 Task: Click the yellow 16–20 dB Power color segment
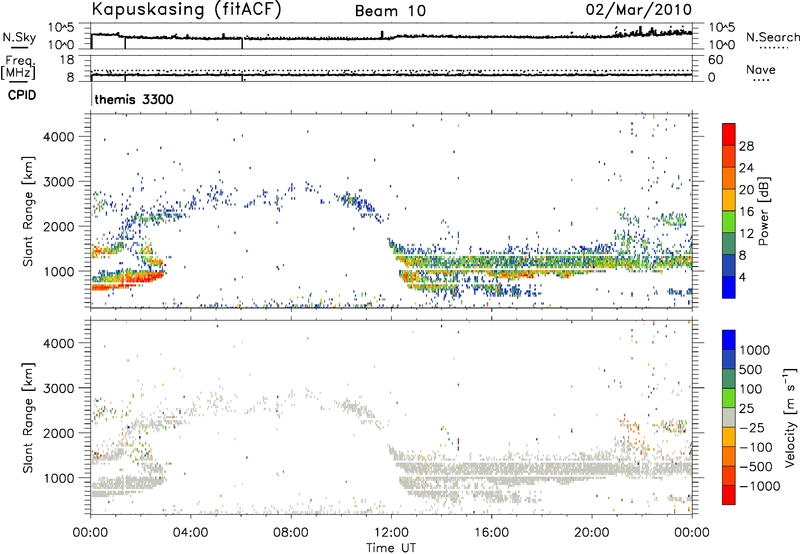tap(729, 200)
